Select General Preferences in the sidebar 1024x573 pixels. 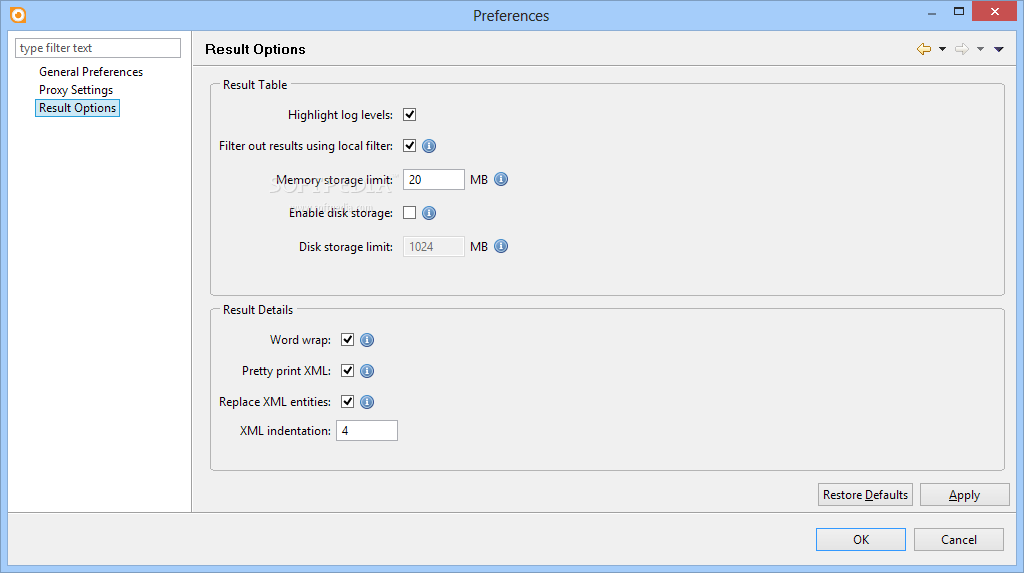[x=91, y=72]
